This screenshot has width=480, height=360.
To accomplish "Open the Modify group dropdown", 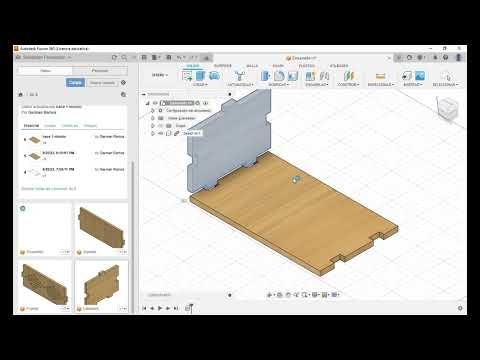I will coord(279,85).
